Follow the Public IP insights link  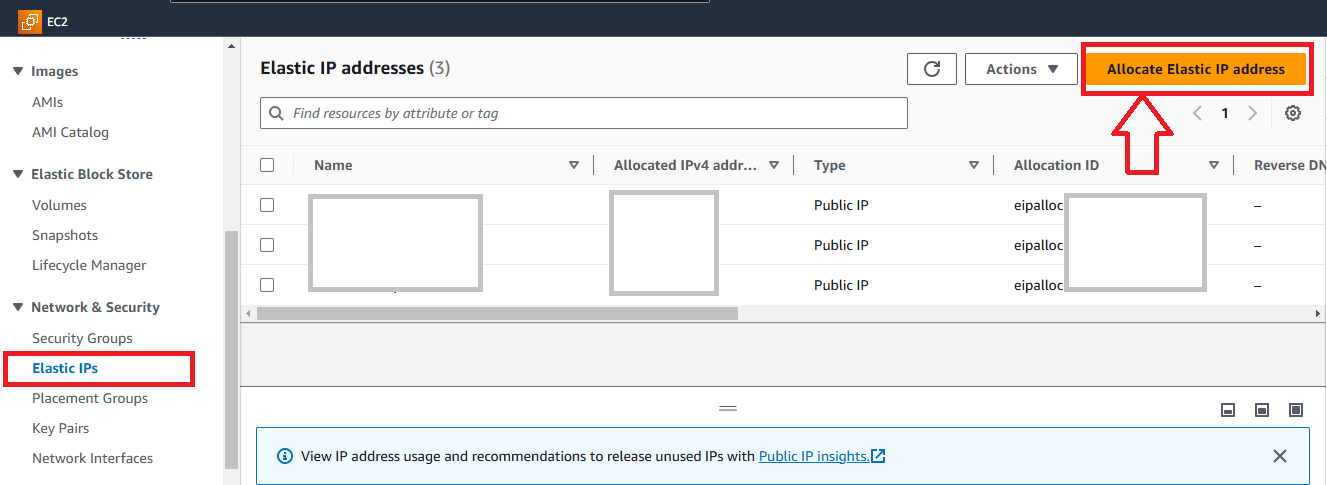813,456
